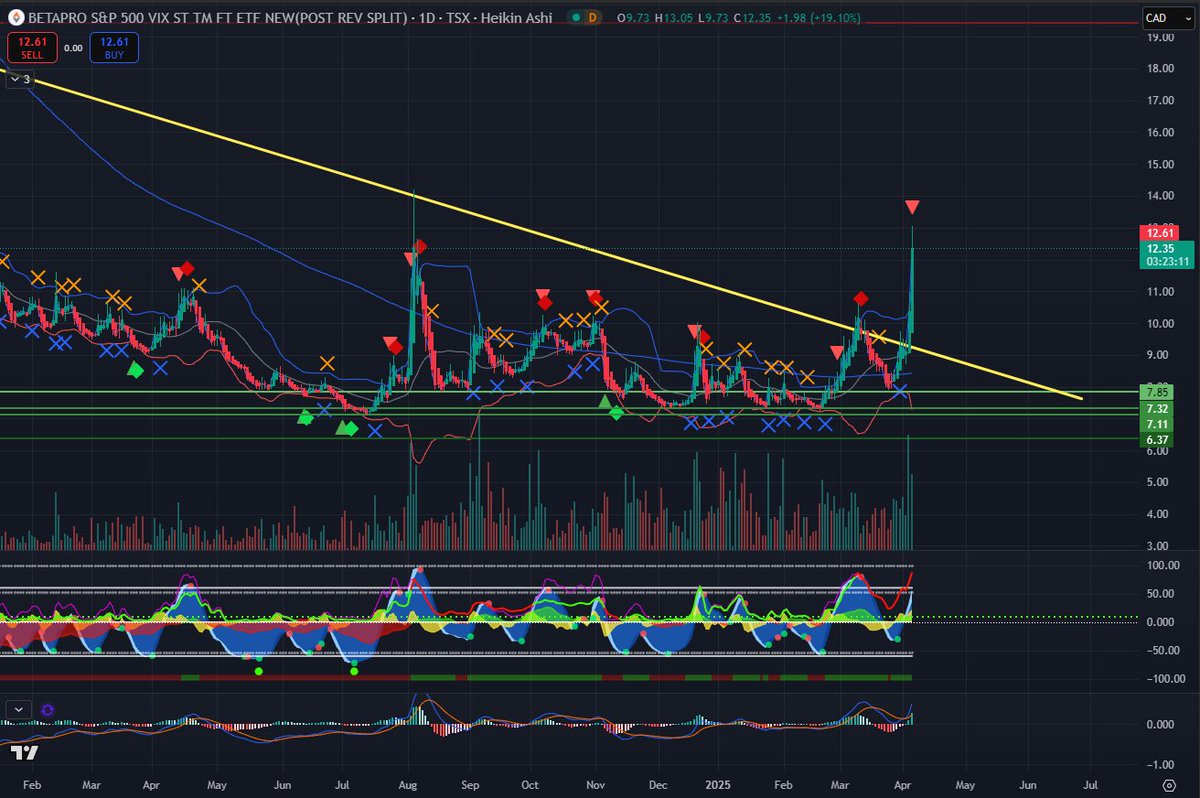Click the red 12.61 price label
This screenshot has height=798, width=1200.
[x=1160, y=232]
